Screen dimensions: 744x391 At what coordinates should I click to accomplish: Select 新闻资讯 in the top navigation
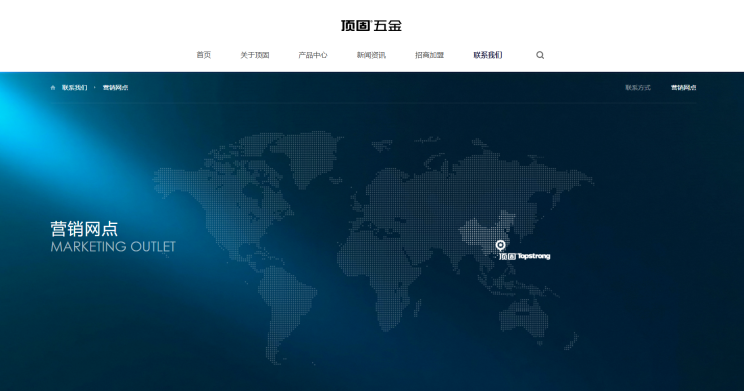click(371, 55)
